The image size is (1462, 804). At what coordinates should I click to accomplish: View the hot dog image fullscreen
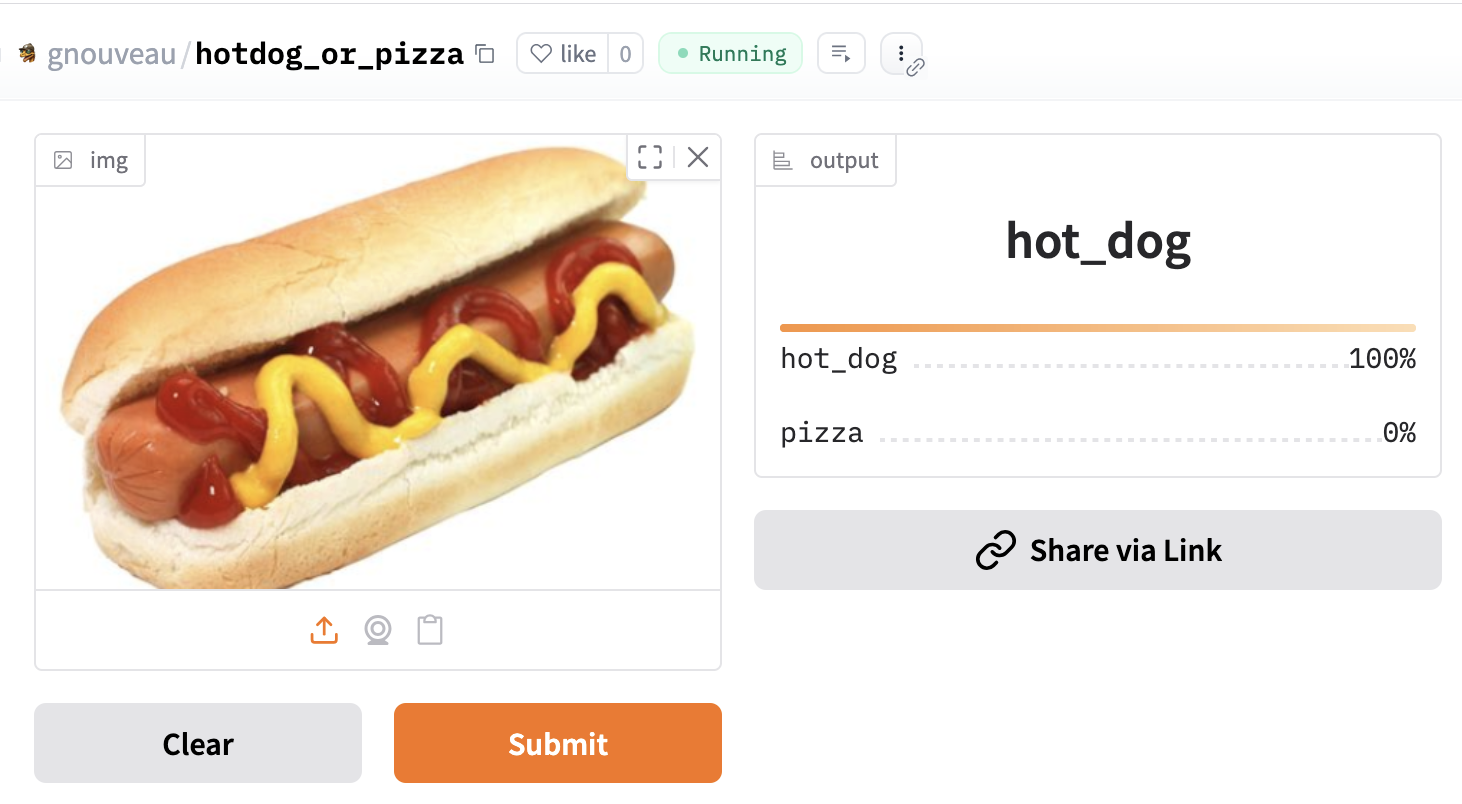pyautogui.click(x=650, y=157)
